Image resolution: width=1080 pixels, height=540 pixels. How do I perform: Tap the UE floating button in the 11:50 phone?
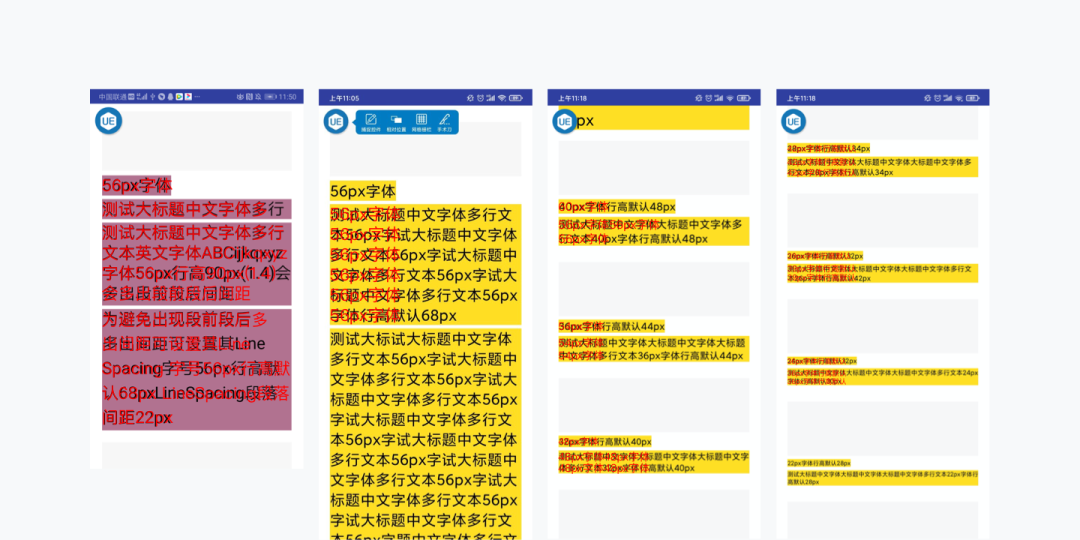(108, 121)
